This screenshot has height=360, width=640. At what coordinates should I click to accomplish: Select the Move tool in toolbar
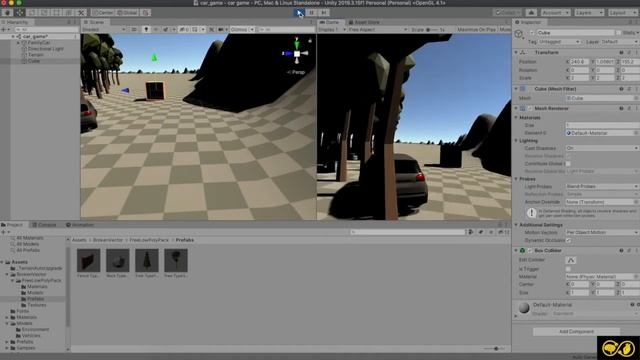click(19, 13)
